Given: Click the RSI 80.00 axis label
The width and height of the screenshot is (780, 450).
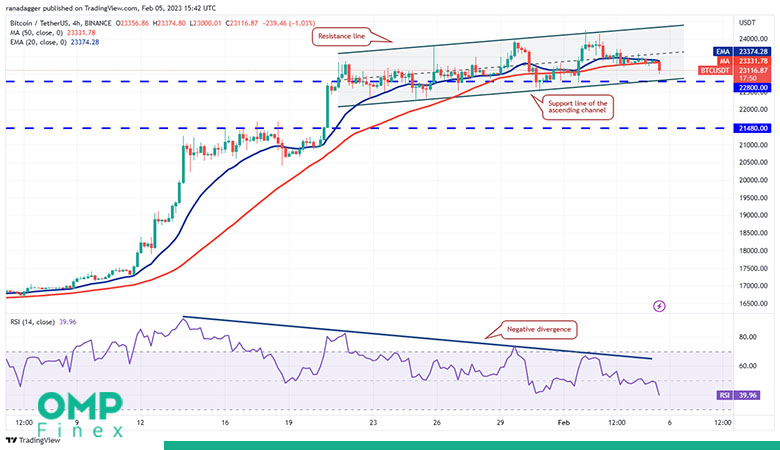Looking at the screenshot, I should coord(748,337).
